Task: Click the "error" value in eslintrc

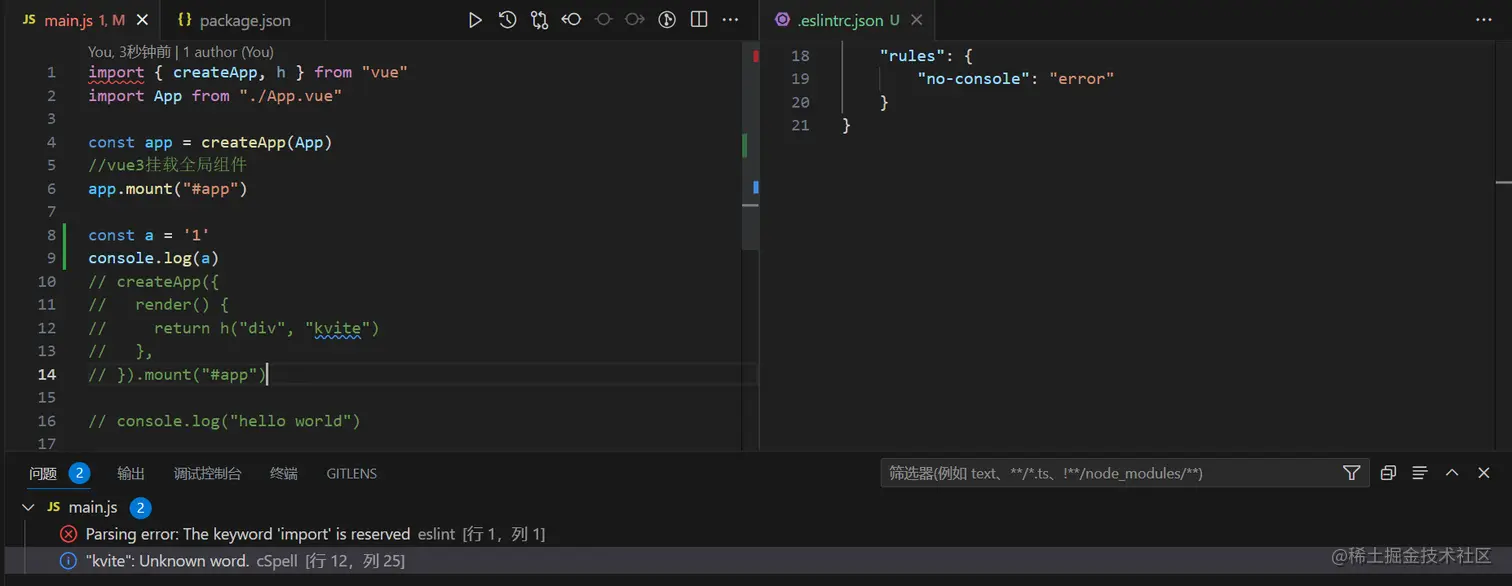Action: pos(1081,79)
